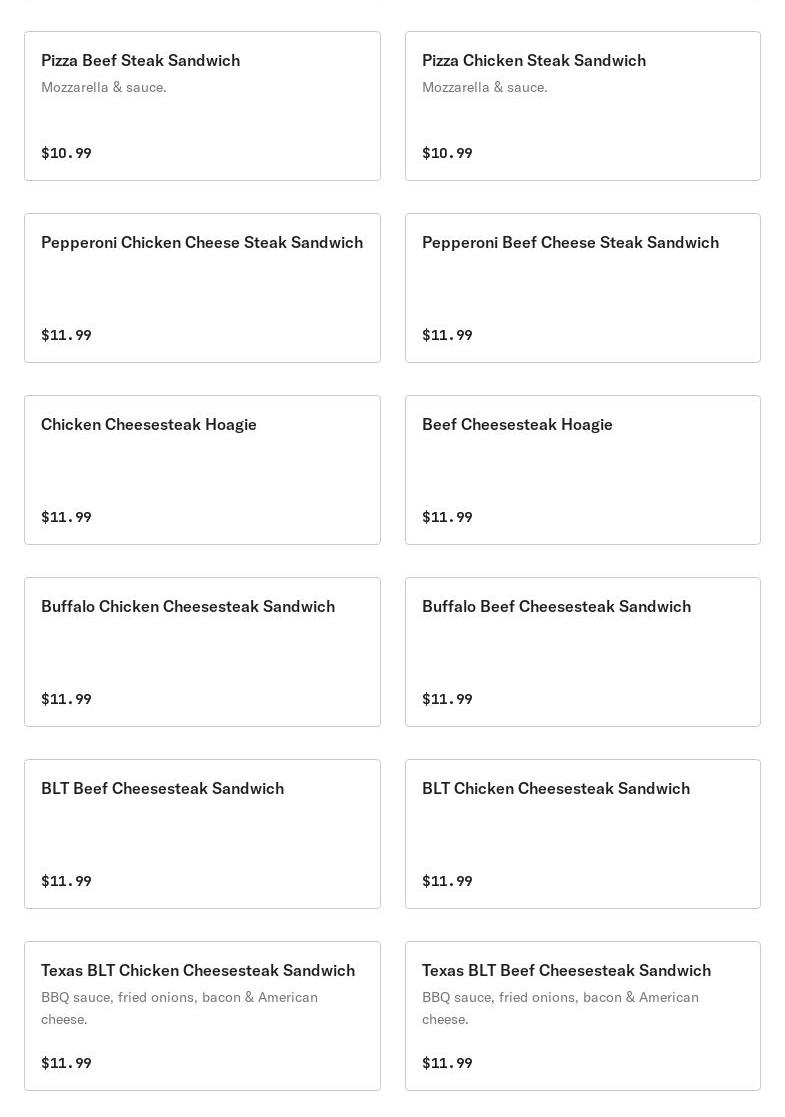Click Mozzarella & sauce text under Pizza Beef
This screenshot has height=1117, width=785.
pyautogui.click(x=103, y=88)
